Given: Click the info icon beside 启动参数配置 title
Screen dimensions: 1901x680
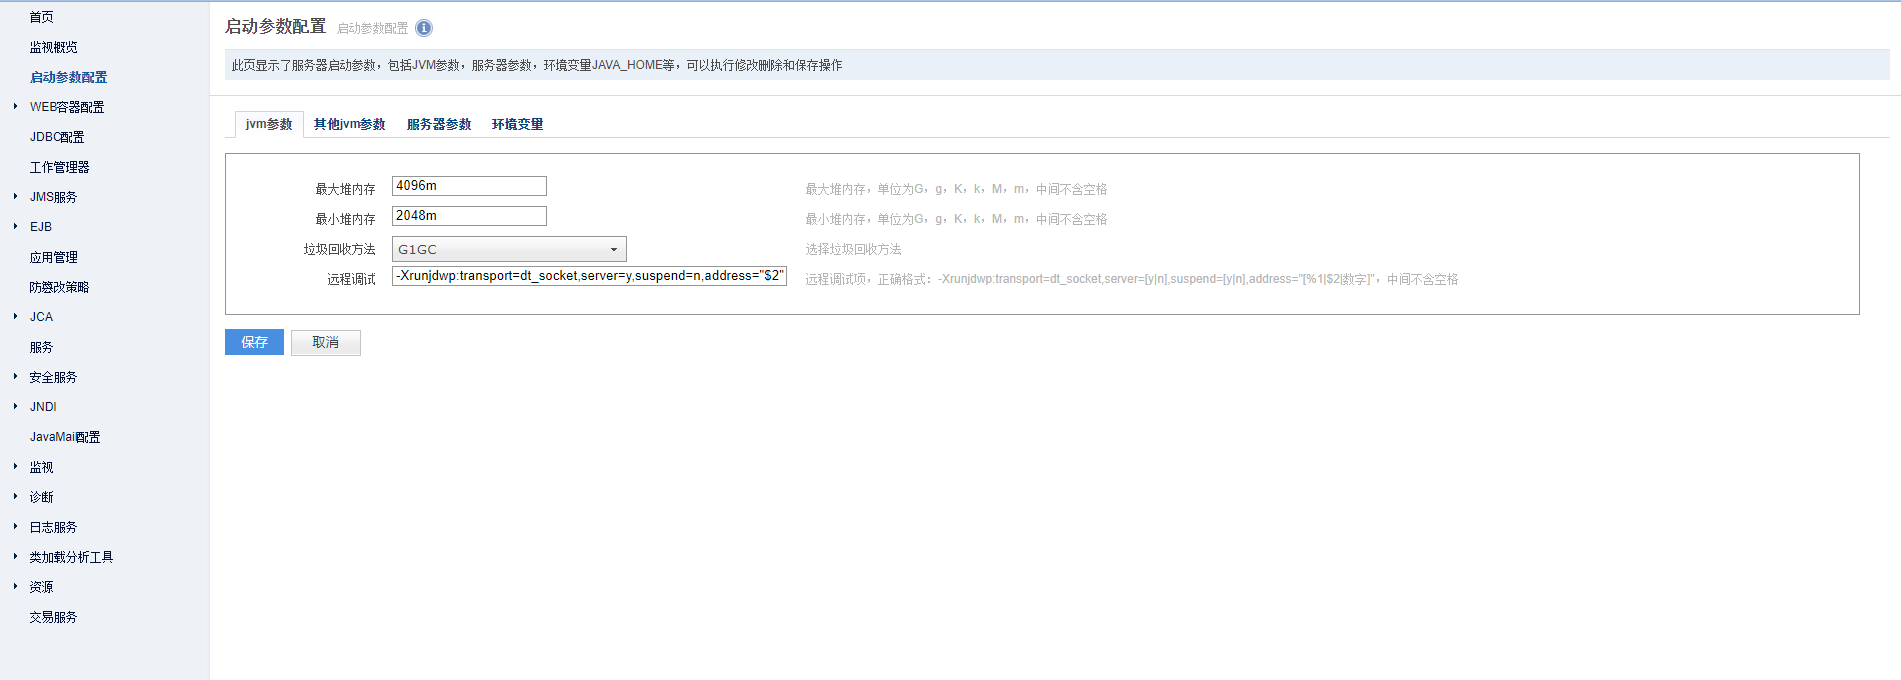Looking at the screenshot, I should tap(424, 28).
